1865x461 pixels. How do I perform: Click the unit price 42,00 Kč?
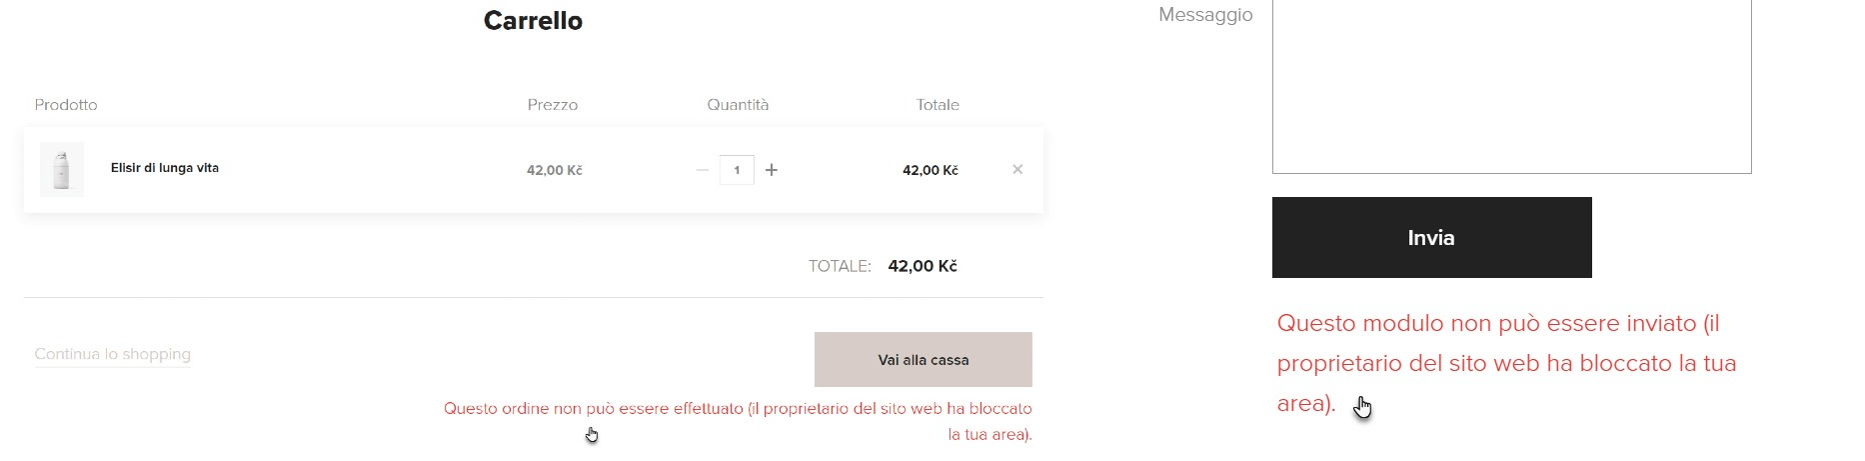554,170
